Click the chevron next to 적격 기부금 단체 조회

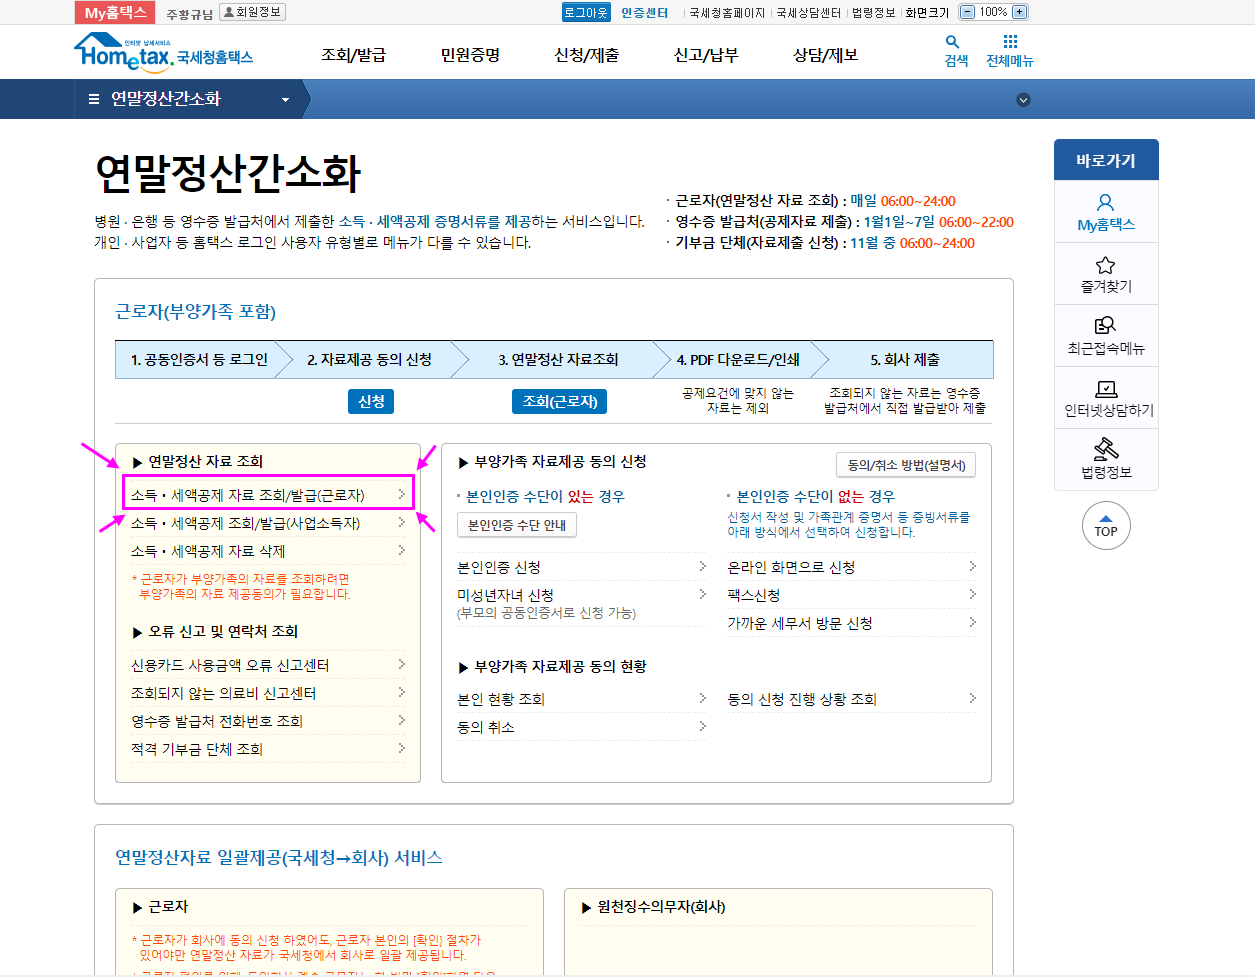[401, 748]
